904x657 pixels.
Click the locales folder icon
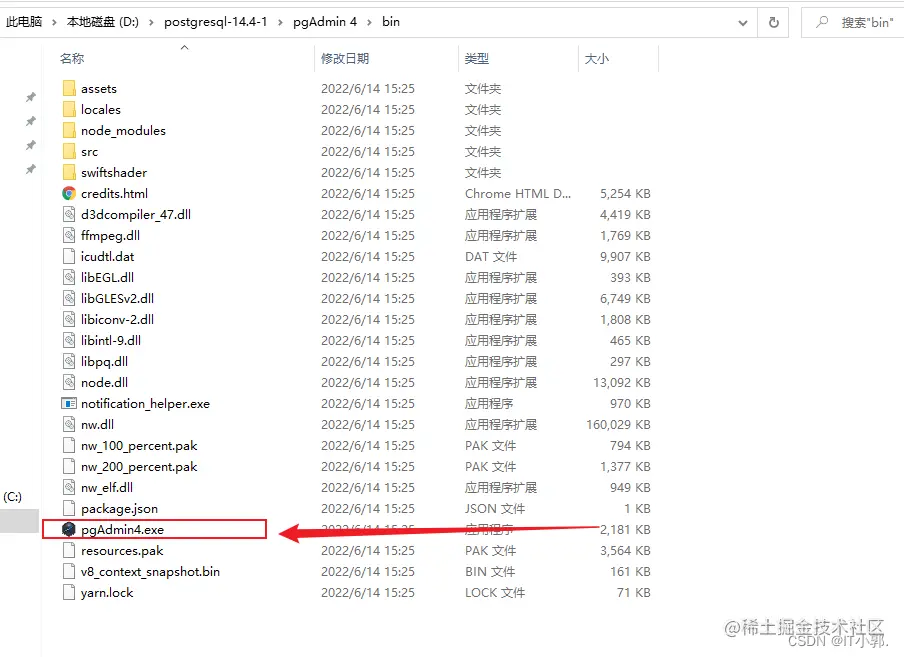(x=69, y=110)
